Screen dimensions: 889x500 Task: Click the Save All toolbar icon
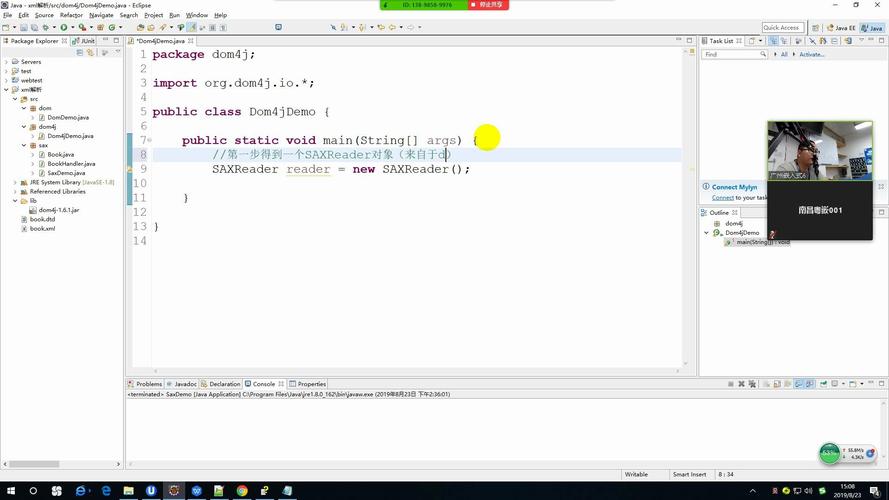[x=35, y=27]
